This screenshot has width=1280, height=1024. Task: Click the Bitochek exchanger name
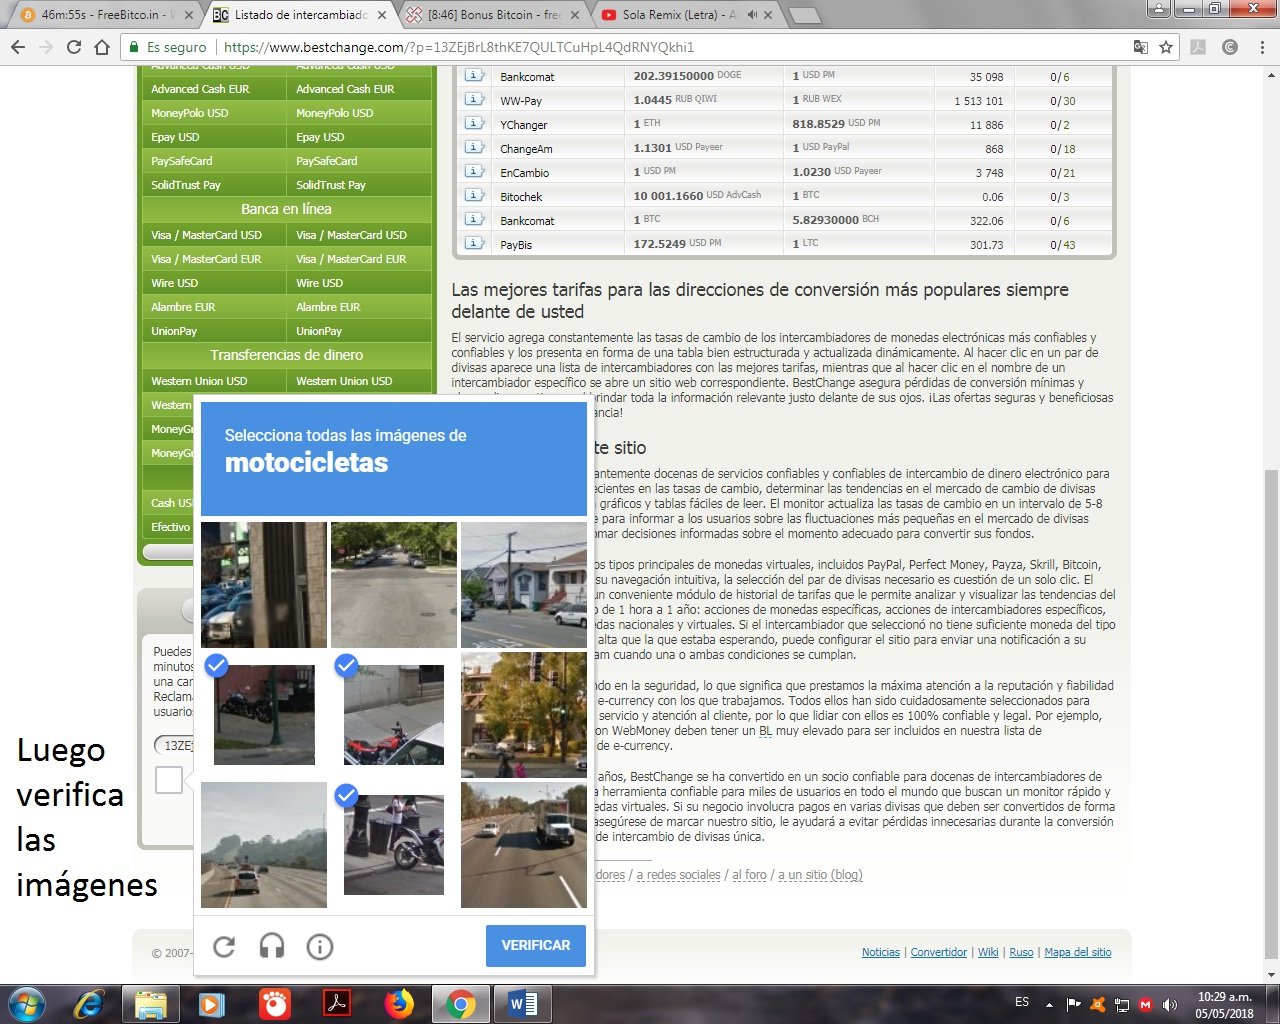[x=521, y=197]
